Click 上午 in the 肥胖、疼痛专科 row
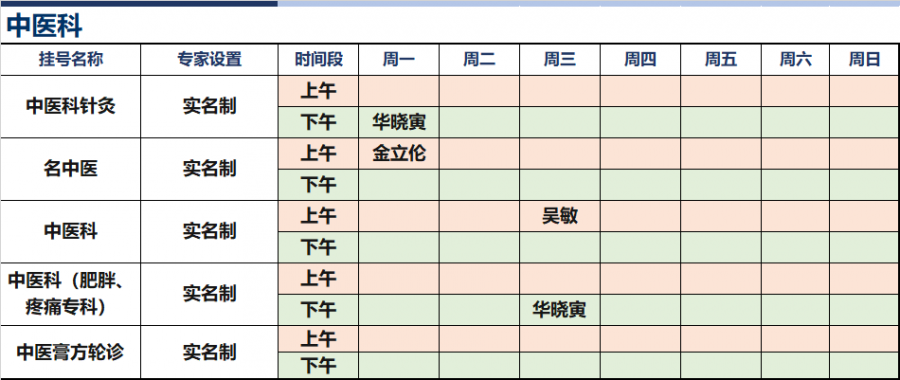 (x=319, y=278)
